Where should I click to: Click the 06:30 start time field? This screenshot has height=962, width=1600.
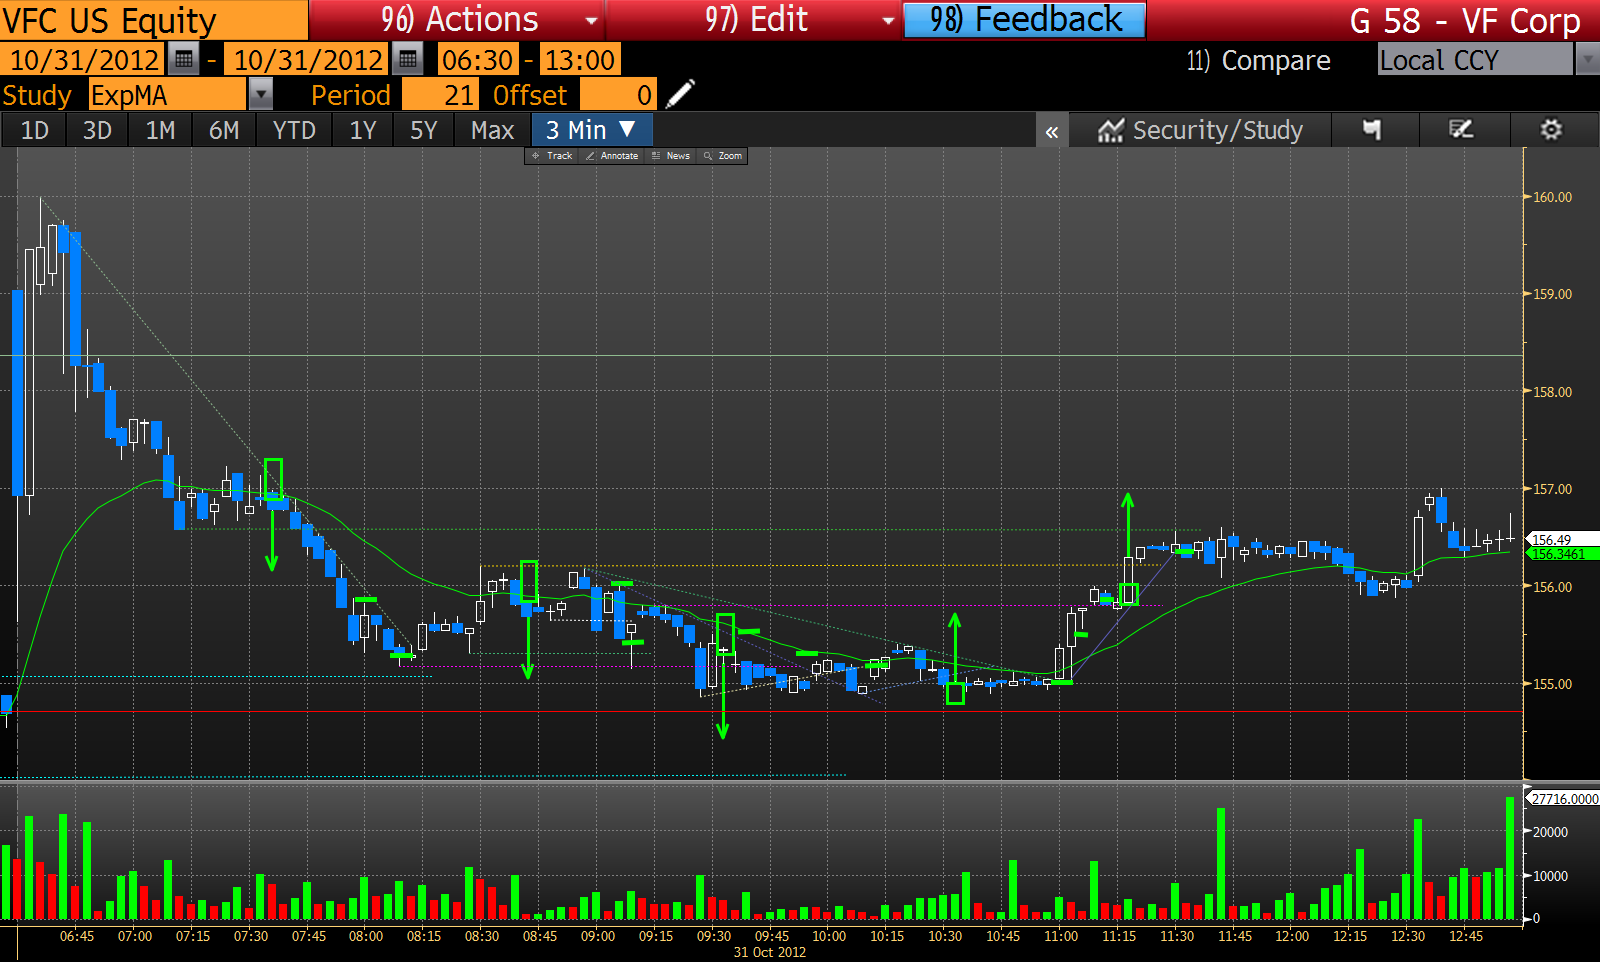478,60
